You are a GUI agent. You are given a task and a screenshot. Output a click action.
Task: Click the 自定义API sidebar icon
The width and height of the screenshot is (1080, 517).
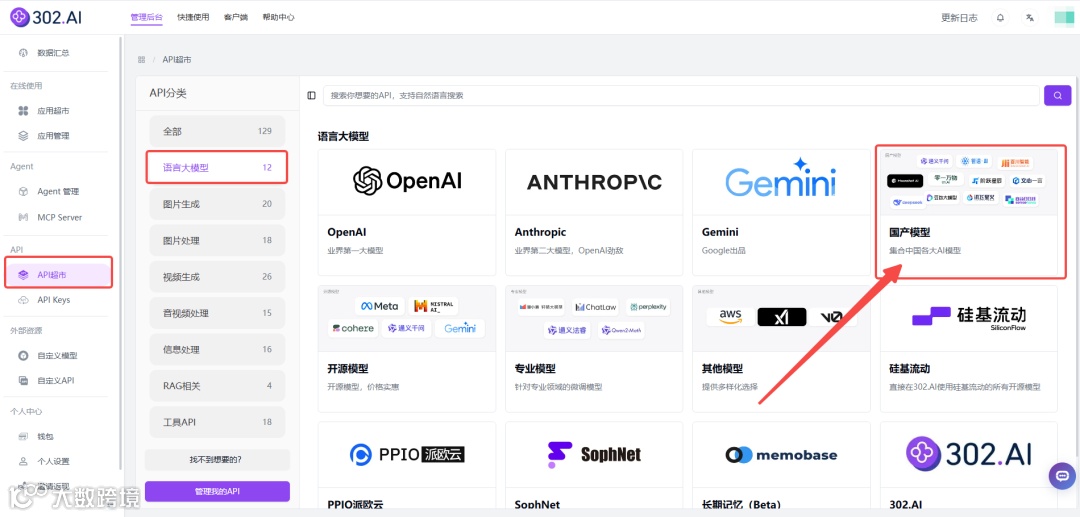23,380
